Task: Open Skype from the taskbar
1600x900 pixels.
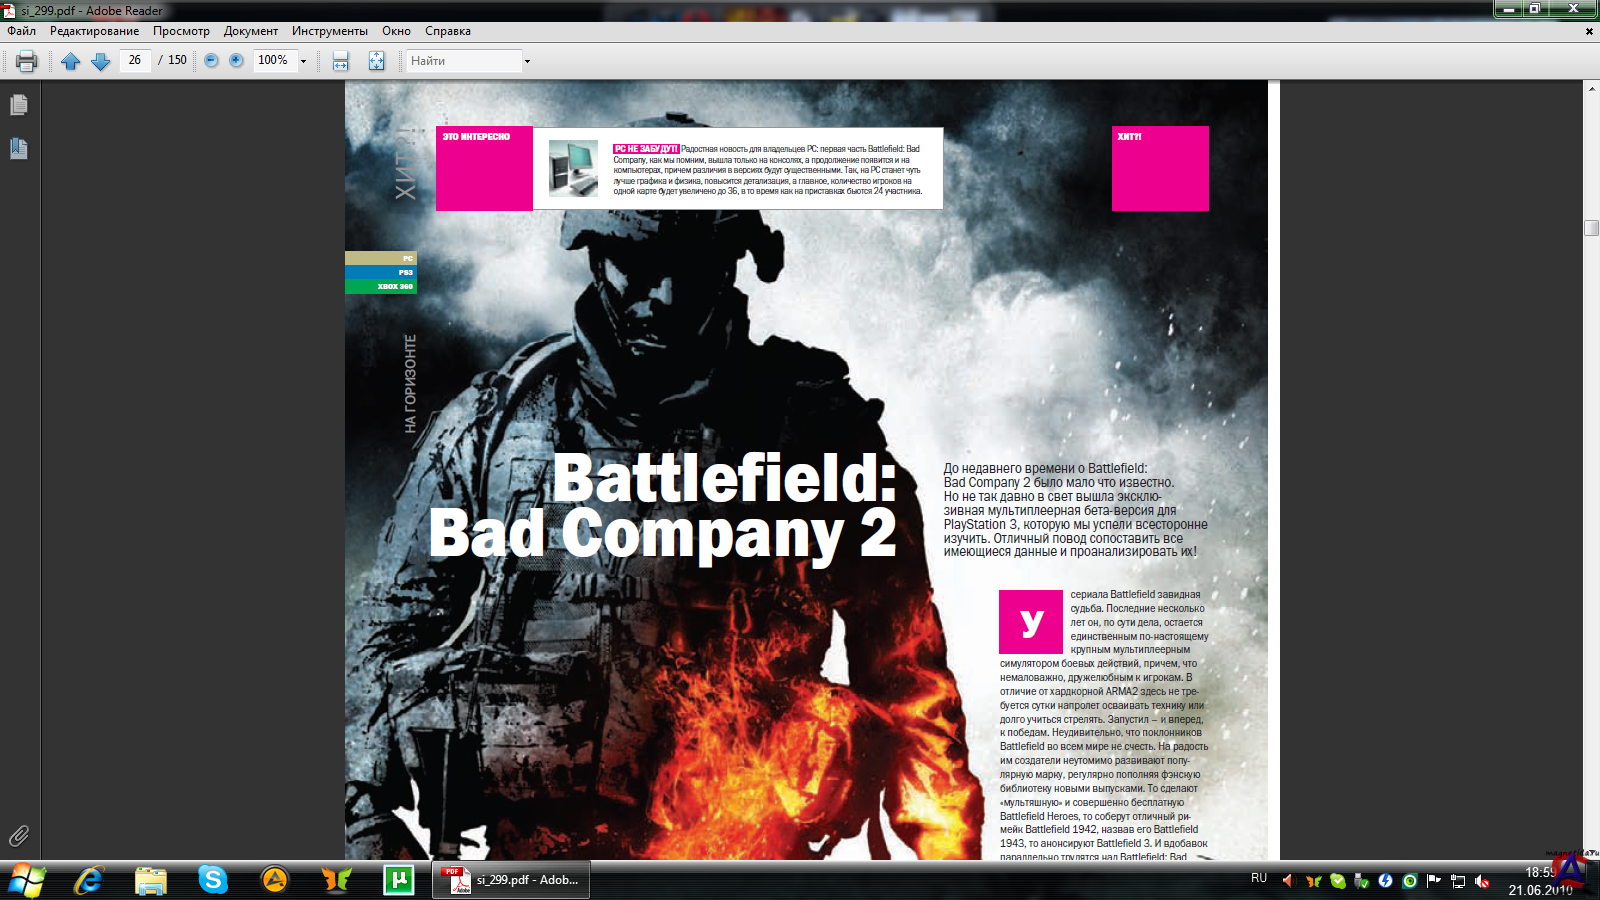Action: point(213,880)
